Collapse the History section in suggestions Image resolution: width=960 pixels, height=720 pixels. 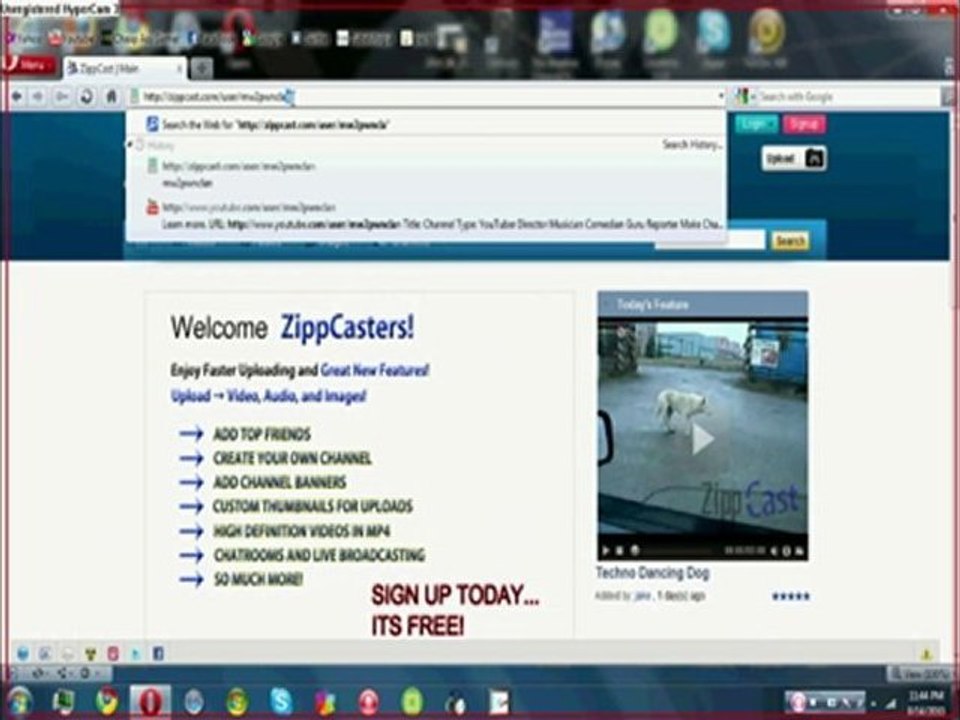pyautogui.click(x=130, y=145)
